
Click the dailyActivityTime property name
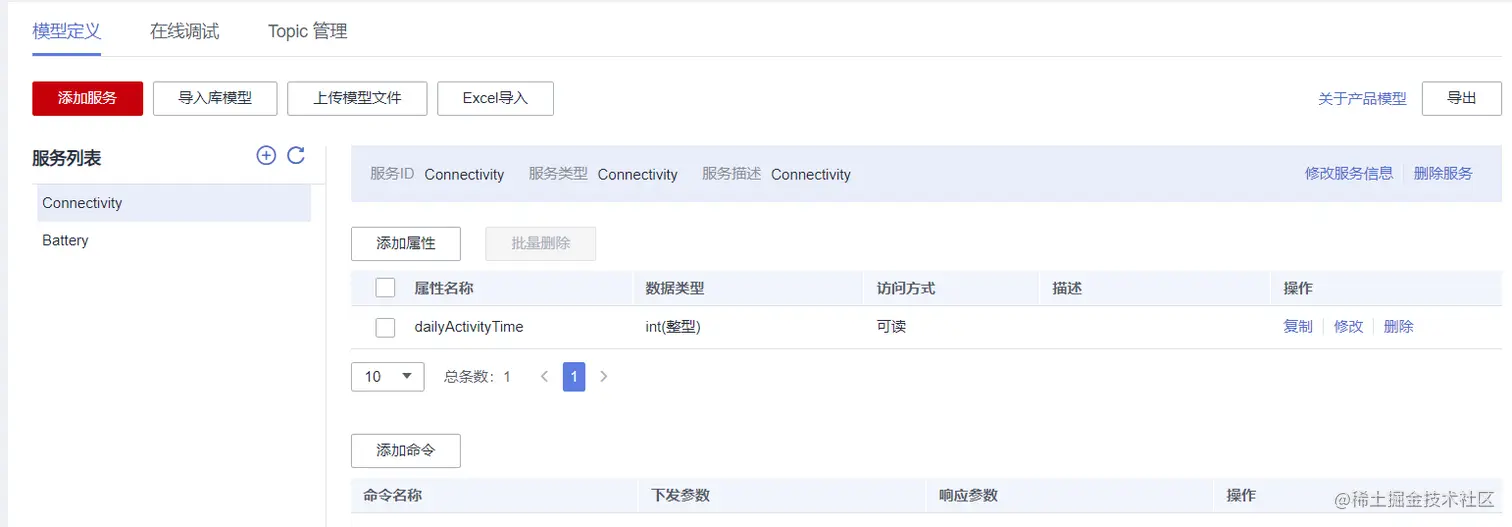(x=469, y=327)
